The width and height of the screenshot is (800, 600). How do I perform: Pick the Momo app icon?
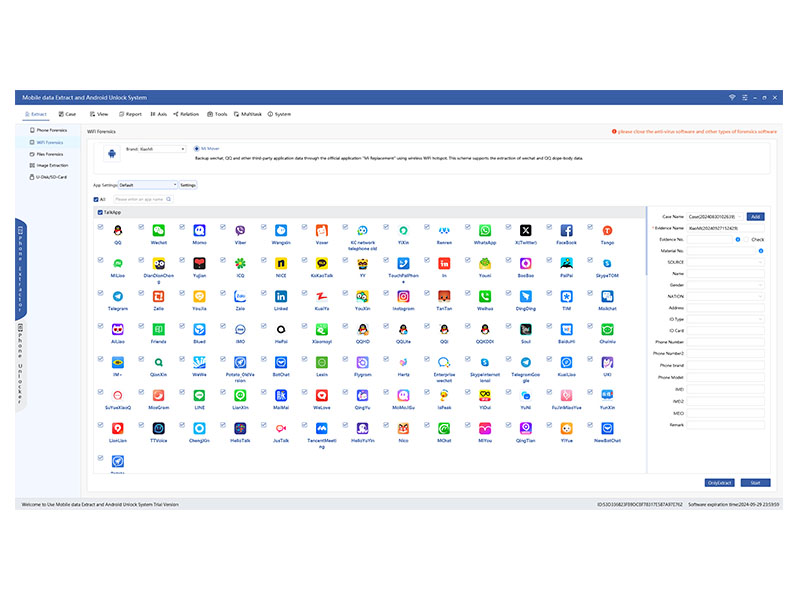coord(199,231)
